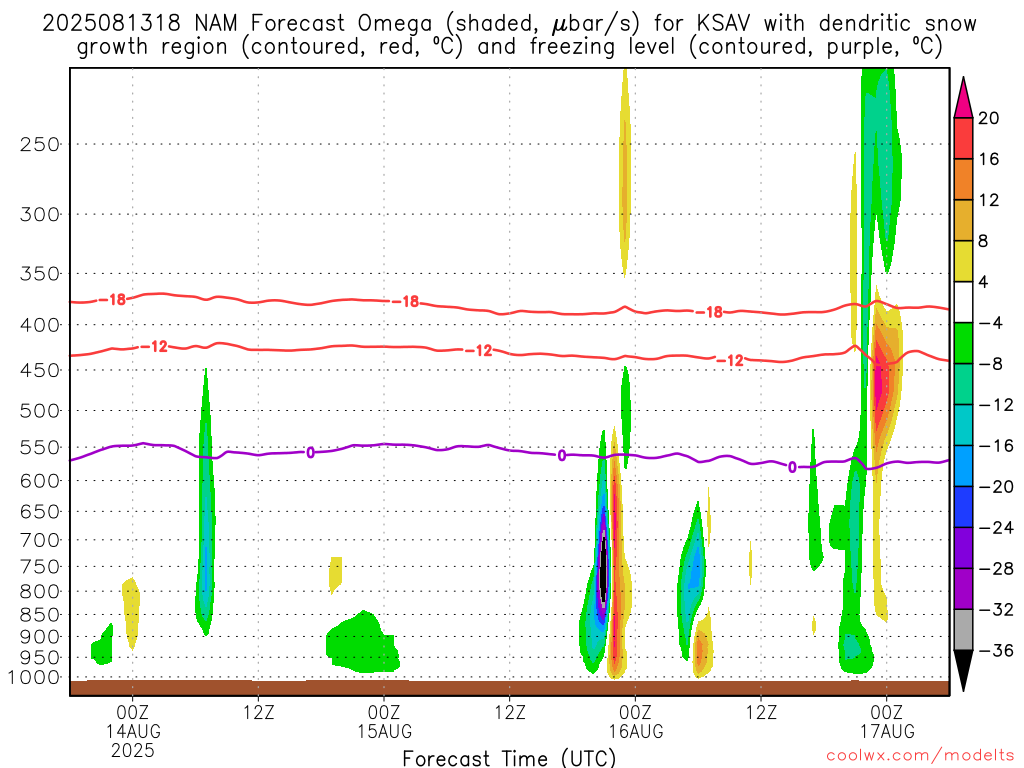Click the white color bar segment between -4 and 4

[x=963, y=302]
